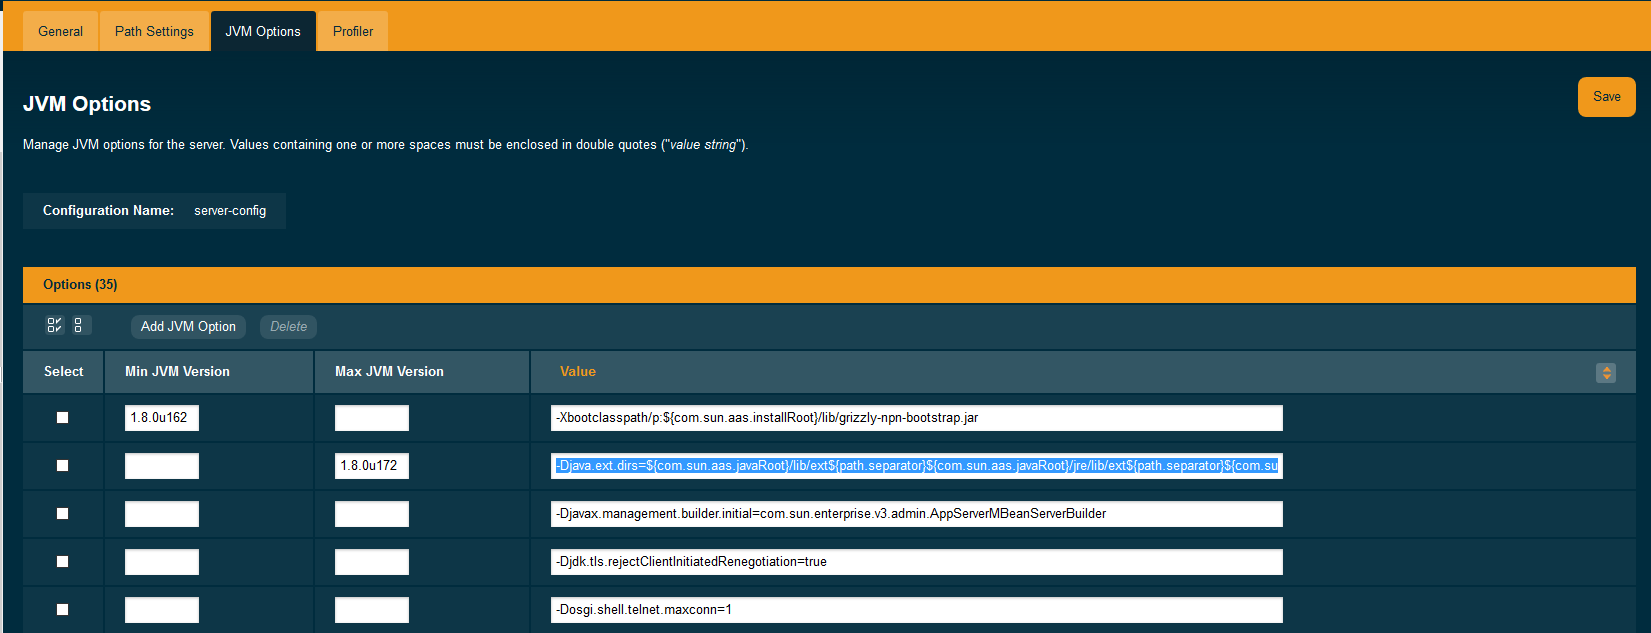Enable checkbox for rejectClientInitiatedRenegotiation option
Screen dimensions: 1651x633
pyautogui.click(x=63, y=562)
